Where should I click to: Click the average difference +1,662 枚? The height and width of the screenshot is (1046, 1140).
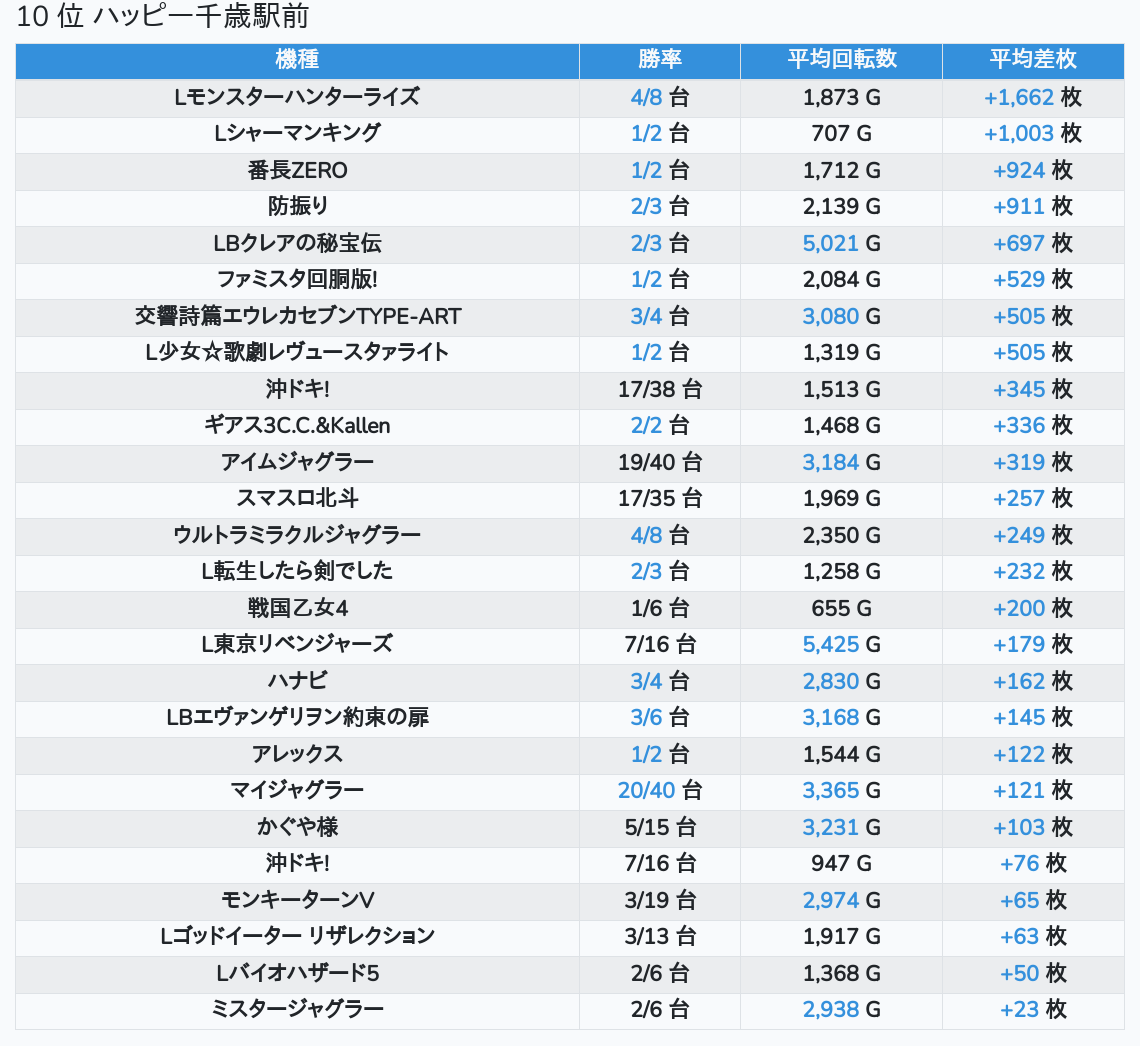[1033, 97]
